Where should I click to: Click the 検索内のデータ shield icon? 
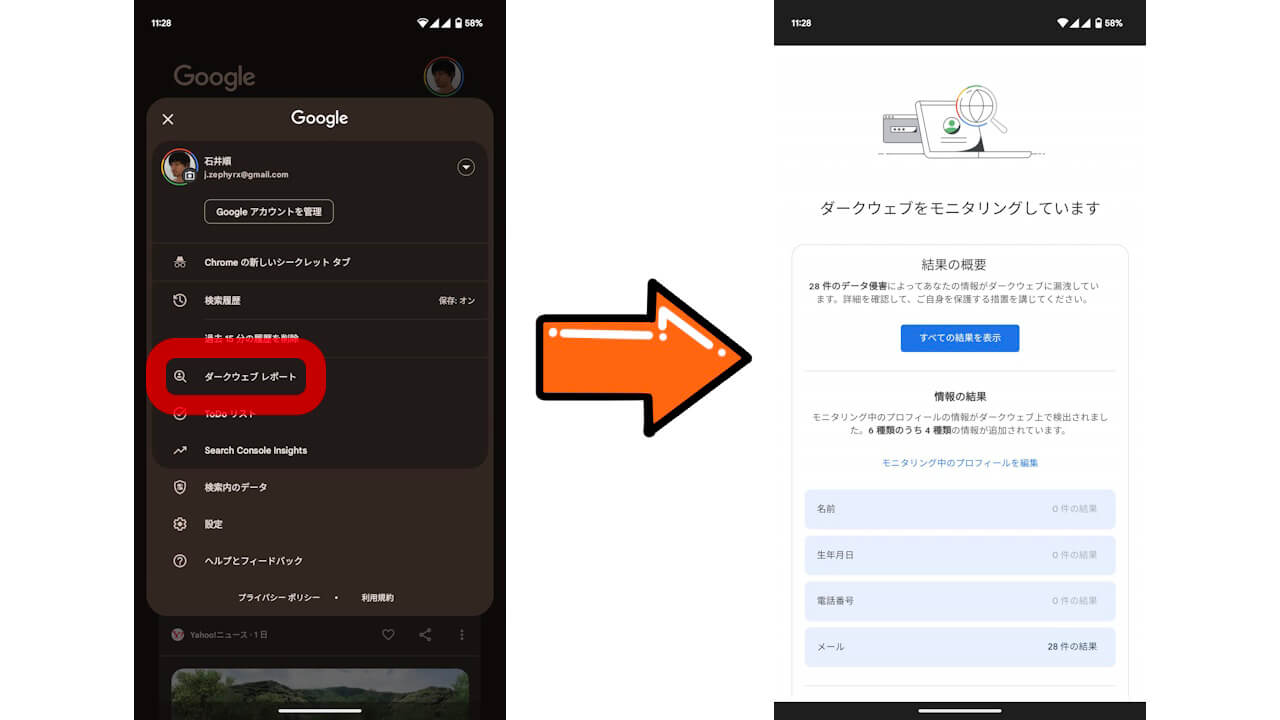tap(178, 487)
